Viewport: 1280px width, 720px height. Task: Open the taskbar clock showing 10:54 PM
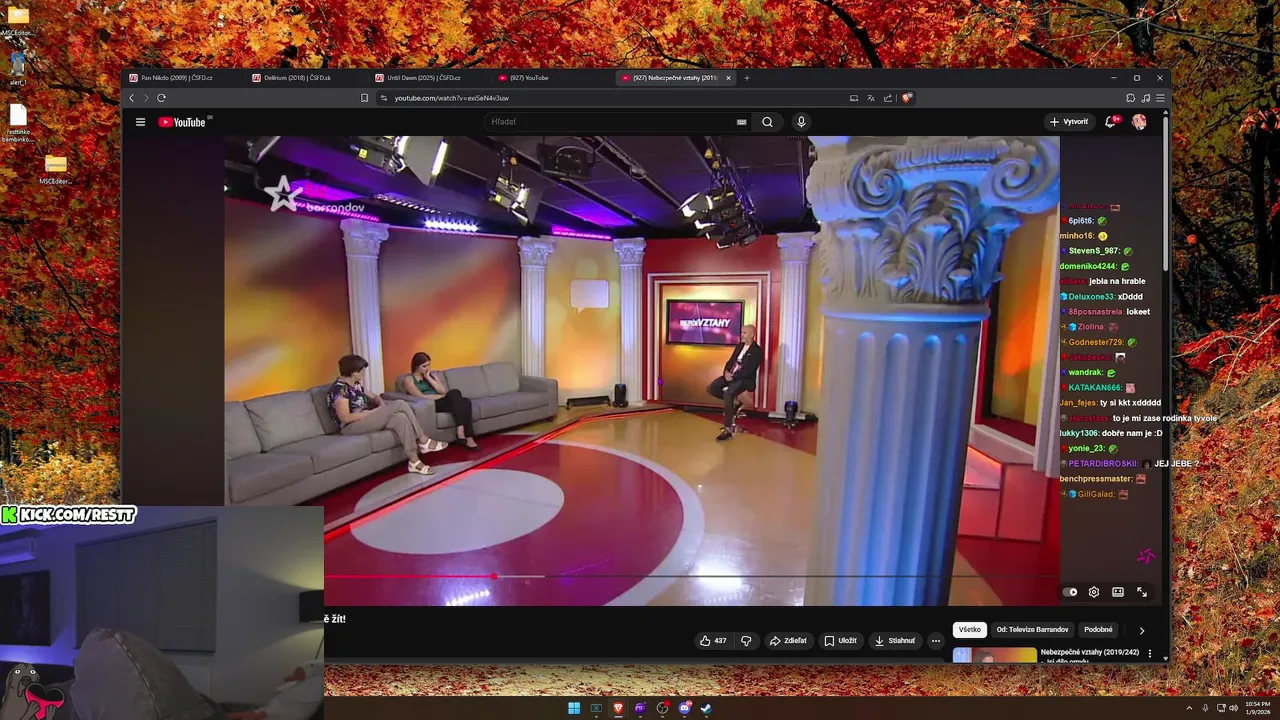pyautogui.click(x=1257, y=708)
